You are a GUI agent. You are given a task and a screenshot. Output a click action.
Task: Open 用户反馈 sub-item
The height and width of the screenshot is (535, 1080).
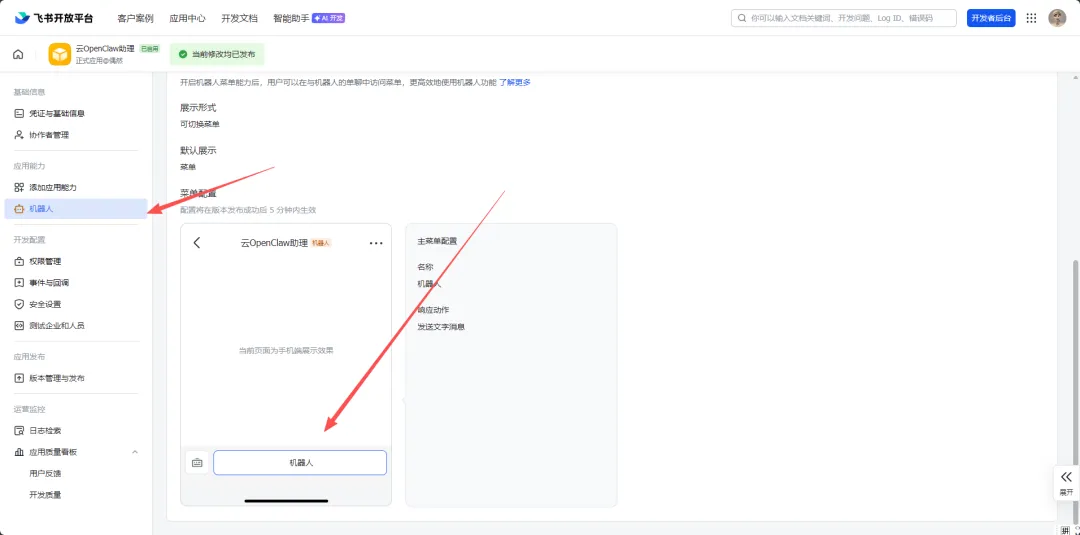point(45,473)
